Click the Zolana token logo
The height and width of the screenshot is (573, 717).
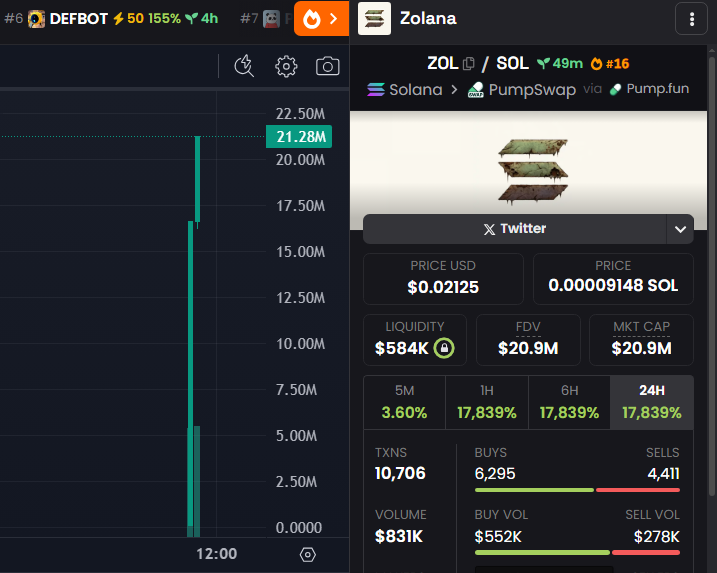pos(375,18)
